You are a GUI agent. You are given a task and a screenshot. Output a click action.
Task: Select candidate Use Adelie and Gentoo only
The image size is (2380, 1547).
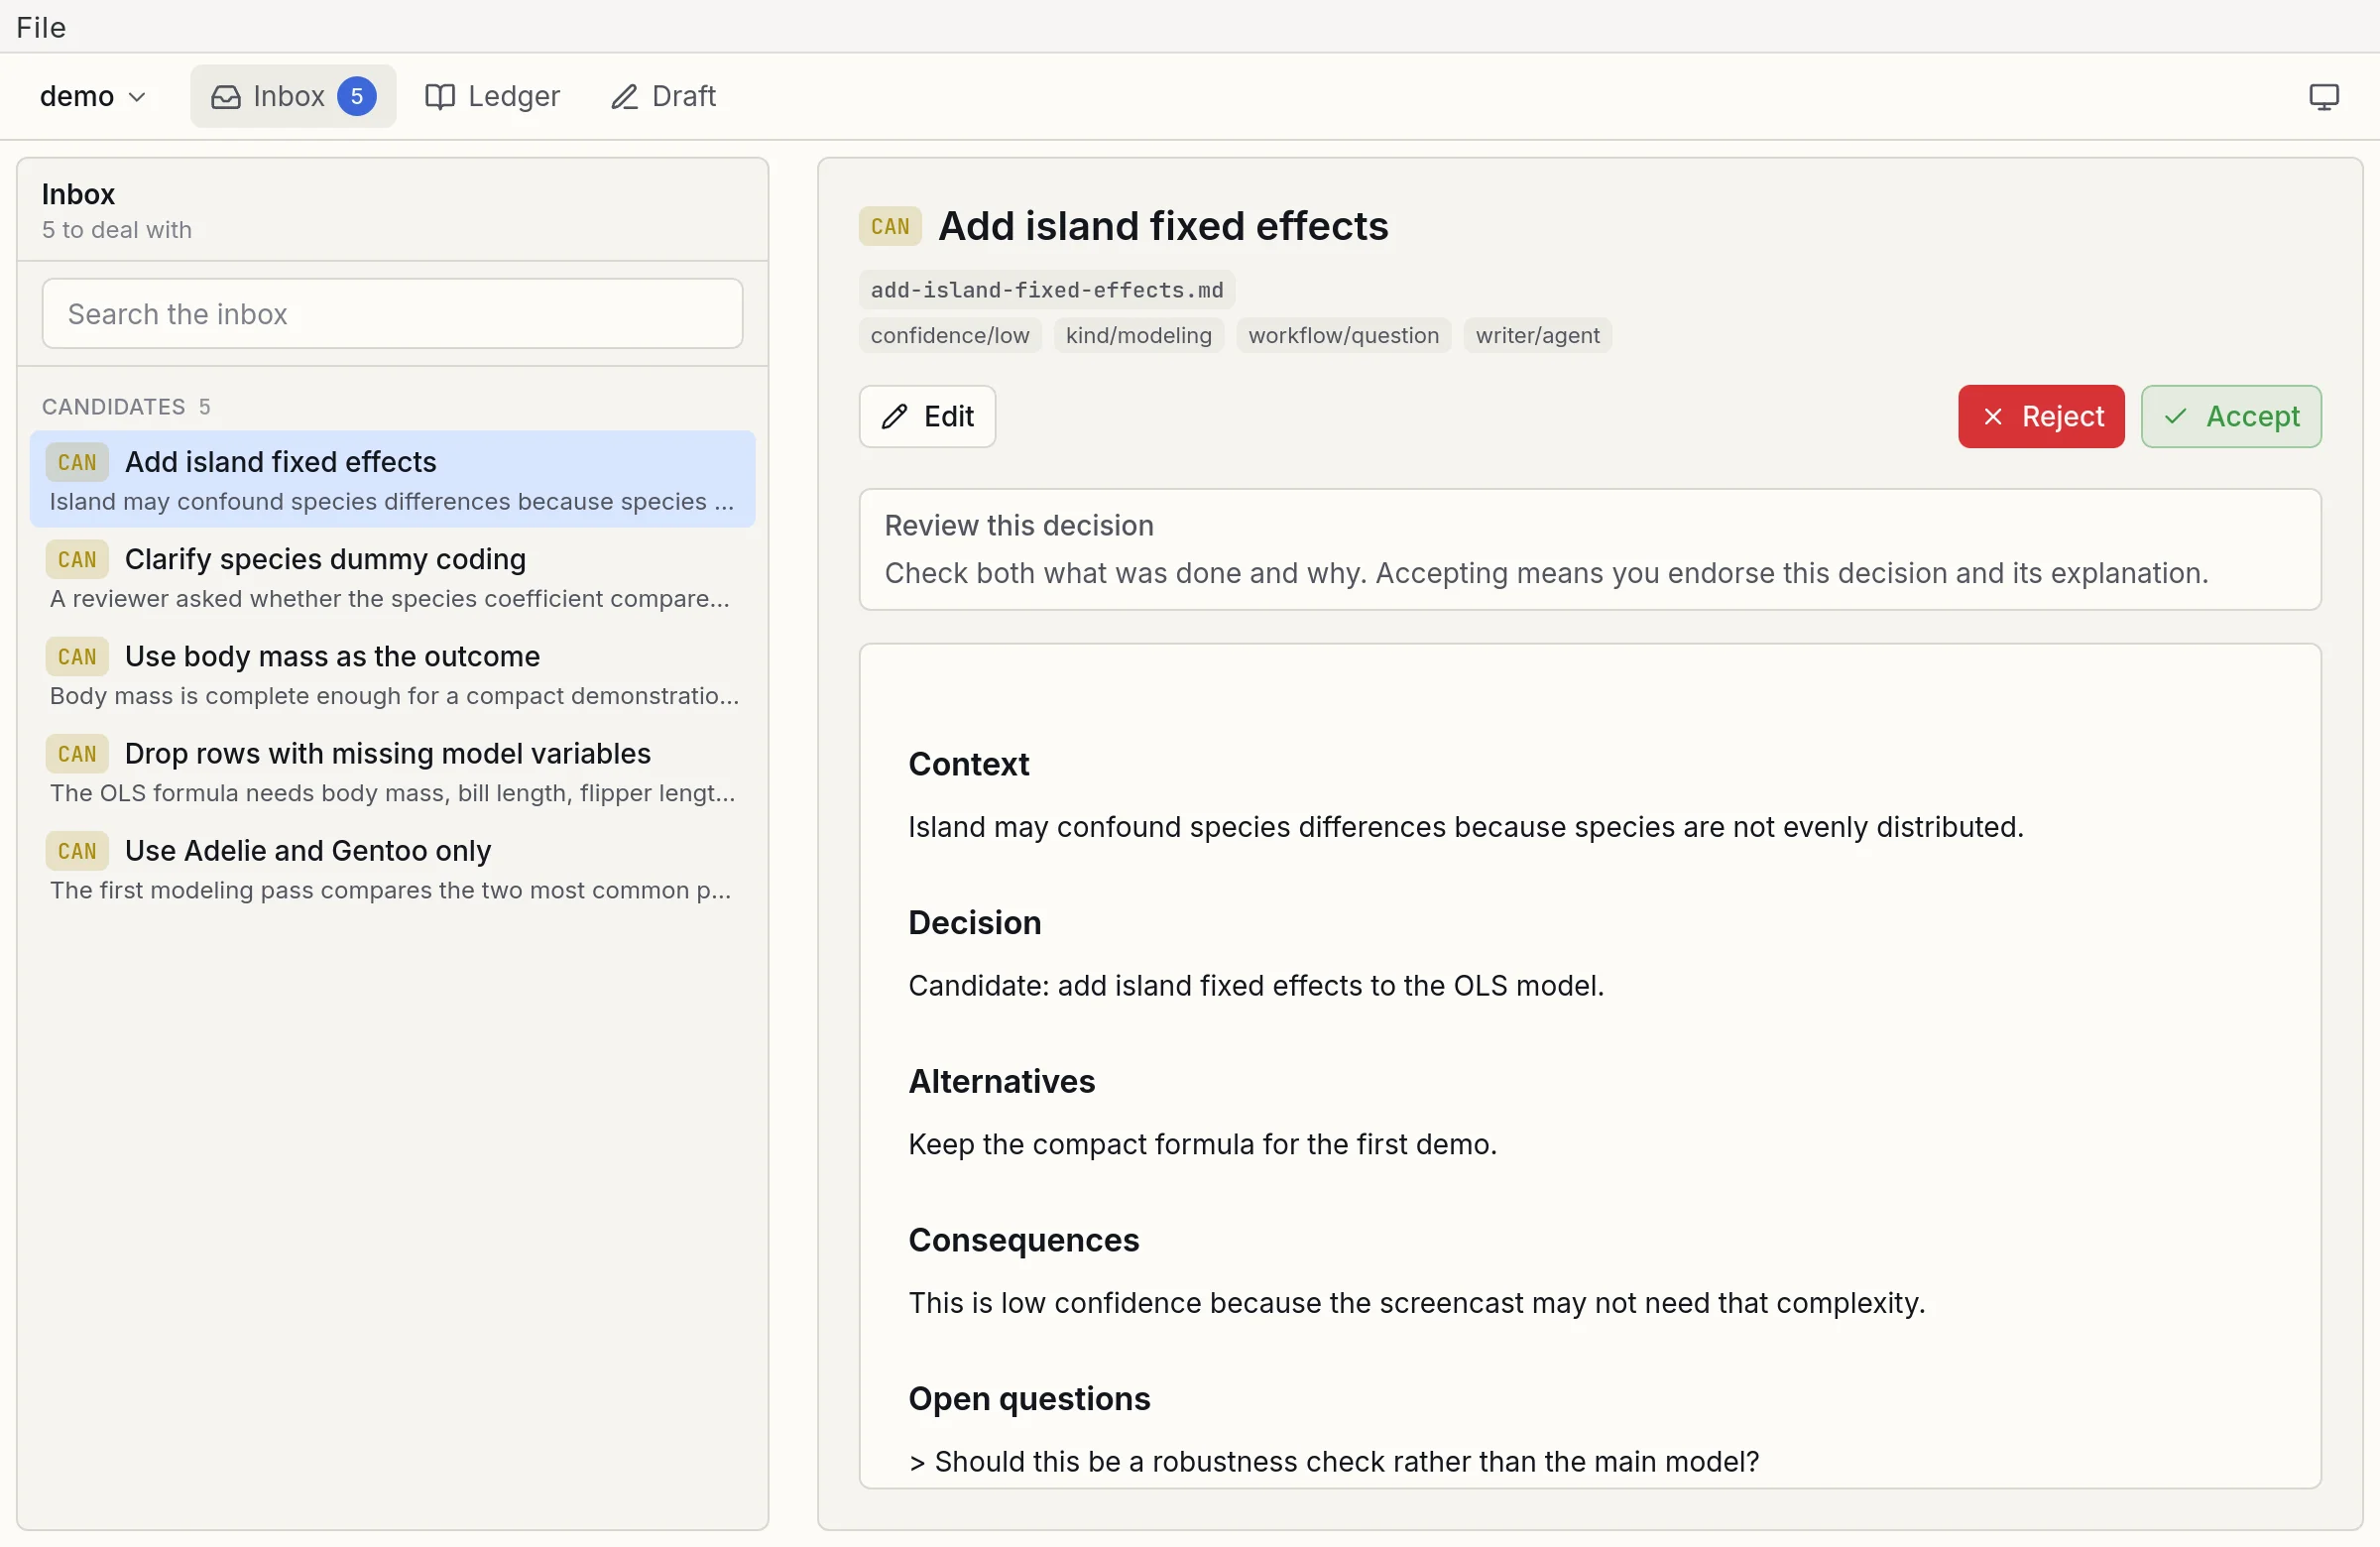click(392, 867)
